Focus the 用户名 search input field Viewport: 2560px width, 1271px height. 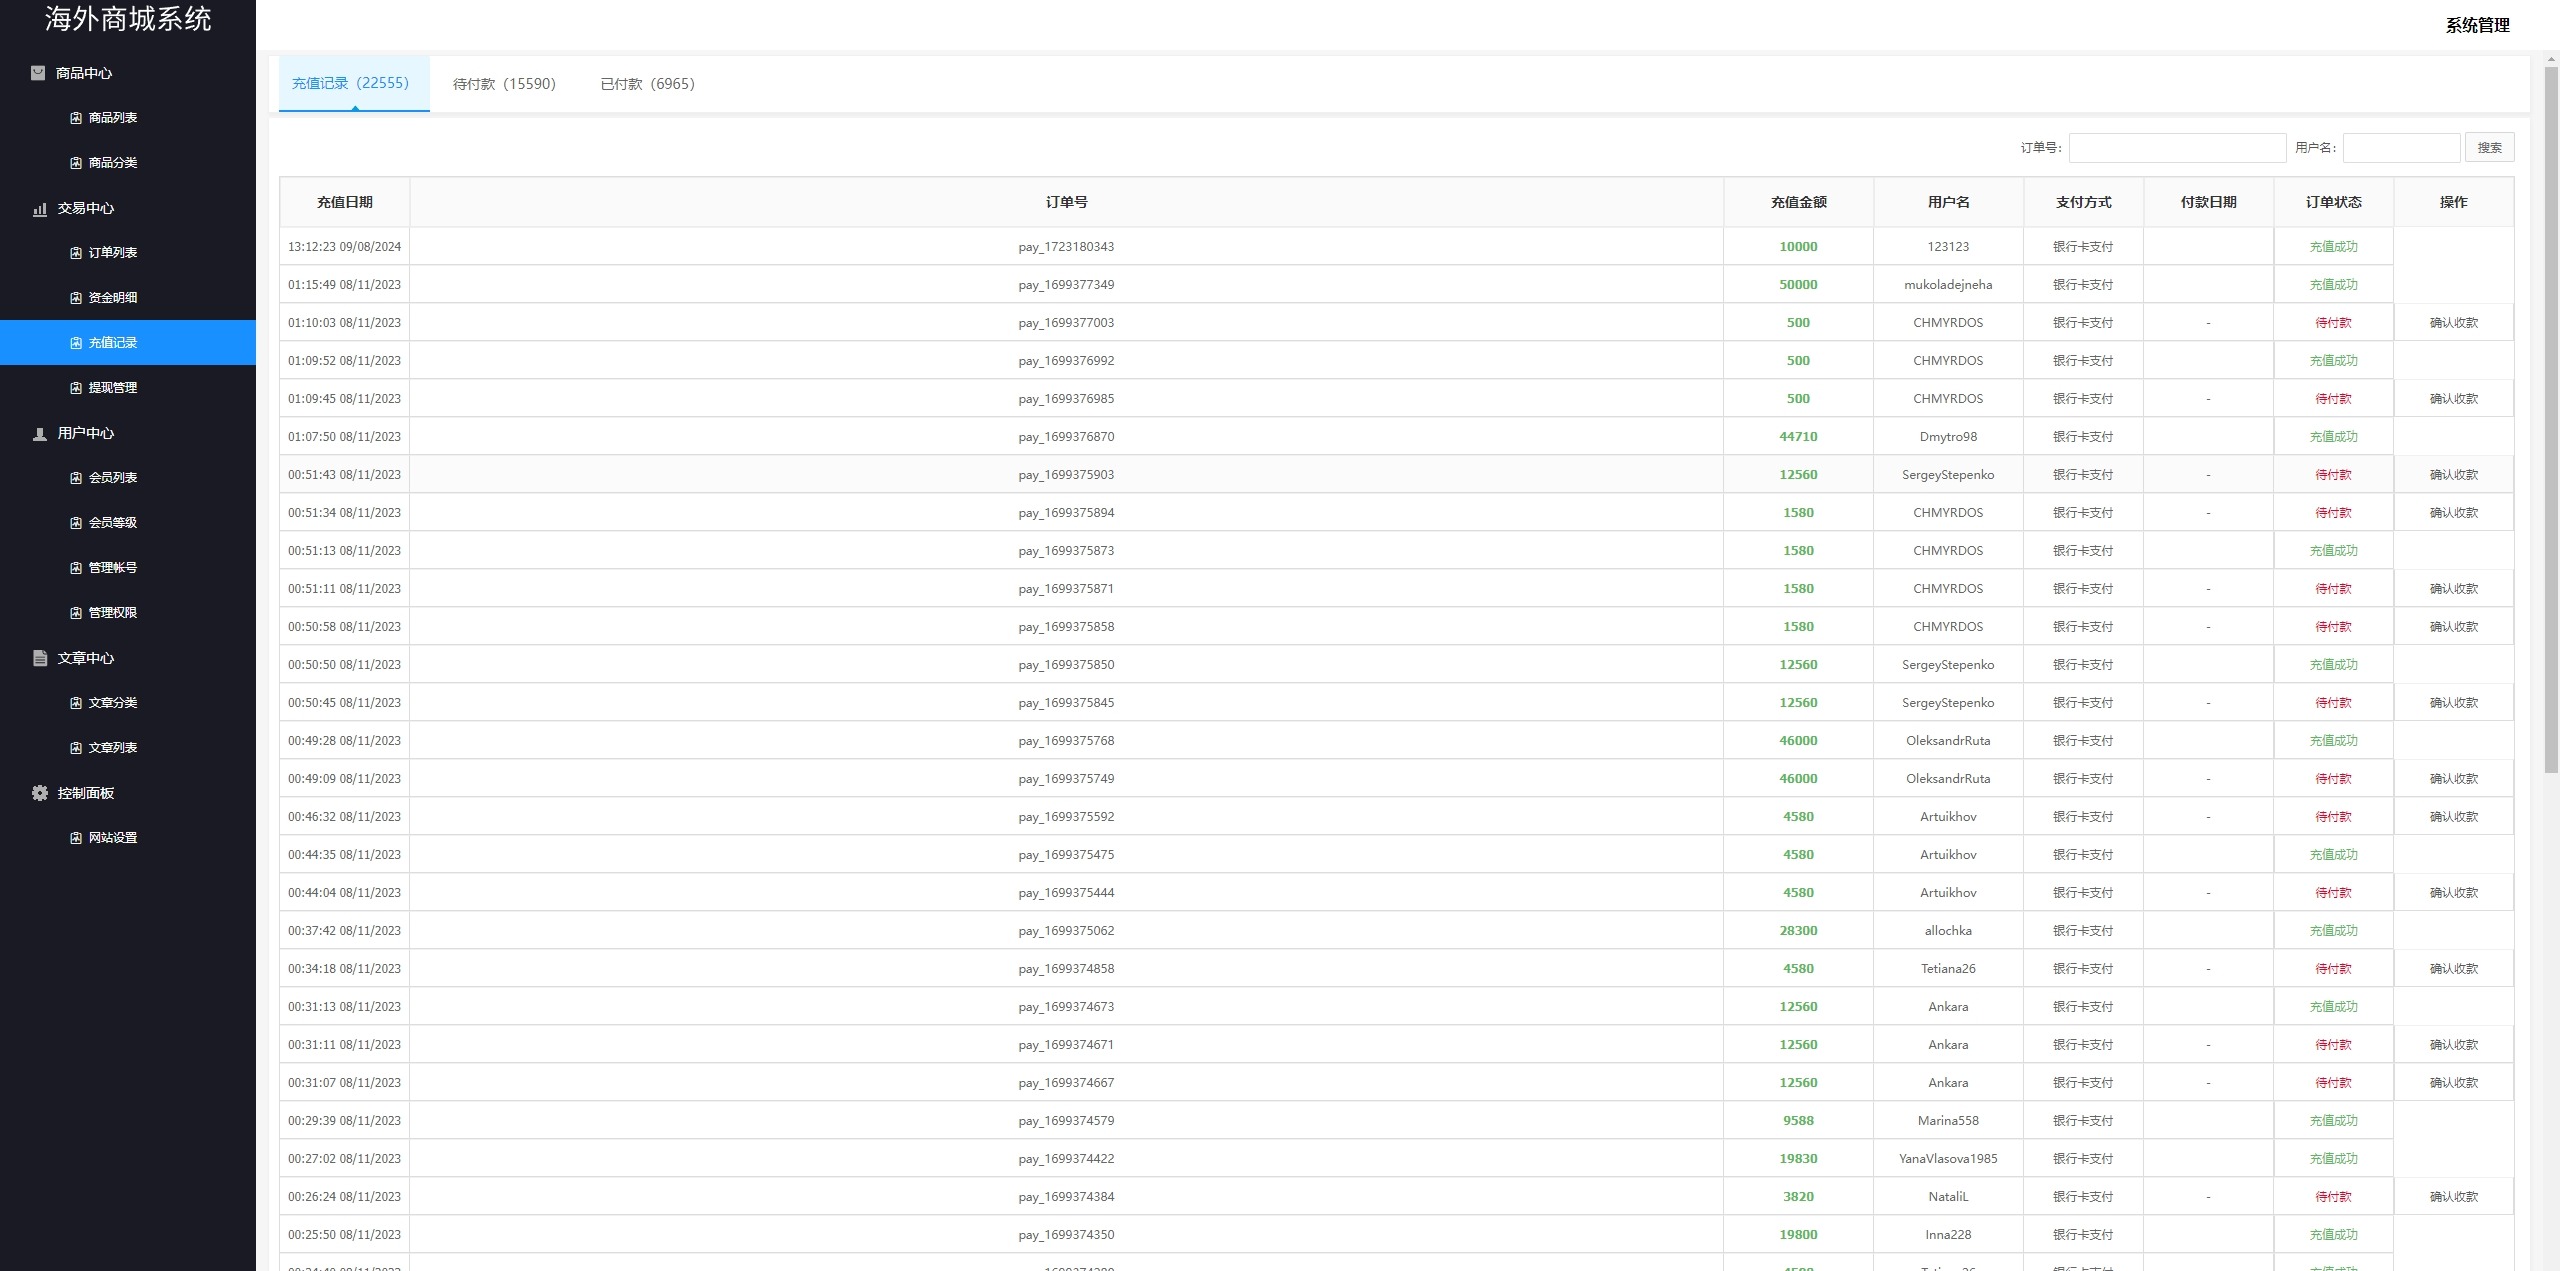(2401, 148)
